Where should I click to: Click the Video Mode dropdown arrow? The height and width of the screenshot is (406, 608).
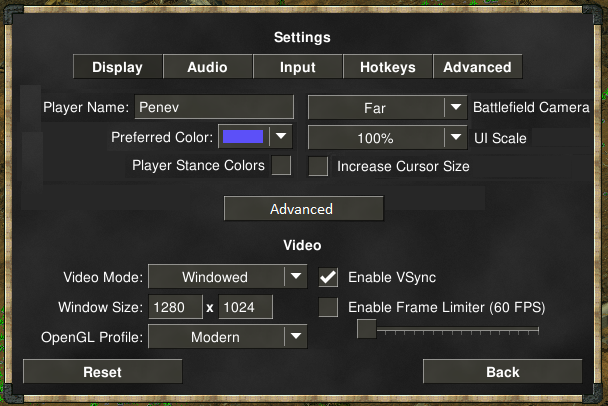296,276
